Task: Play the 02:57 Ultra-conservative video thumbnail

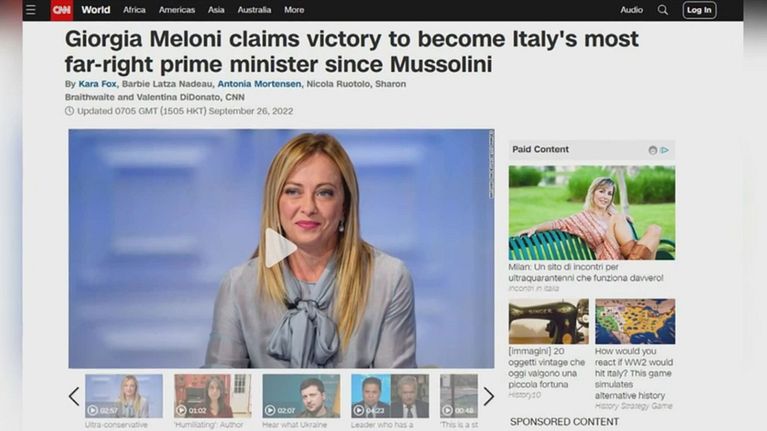Action: coord(124,396)
